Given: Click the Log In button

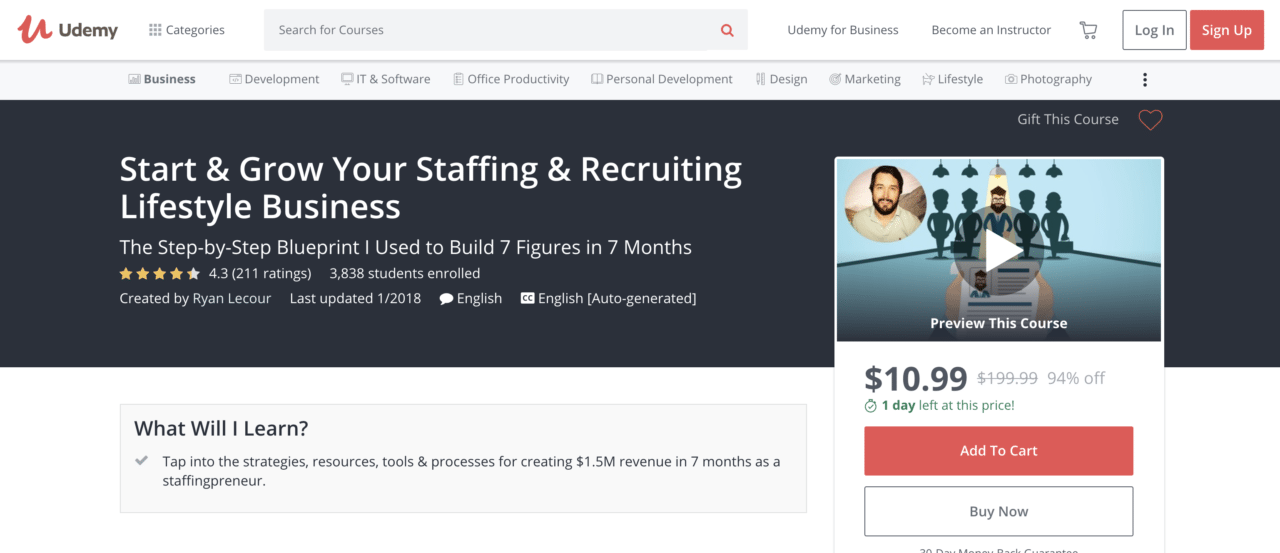Looking at the screenshot, I should tap(1154, 30).
